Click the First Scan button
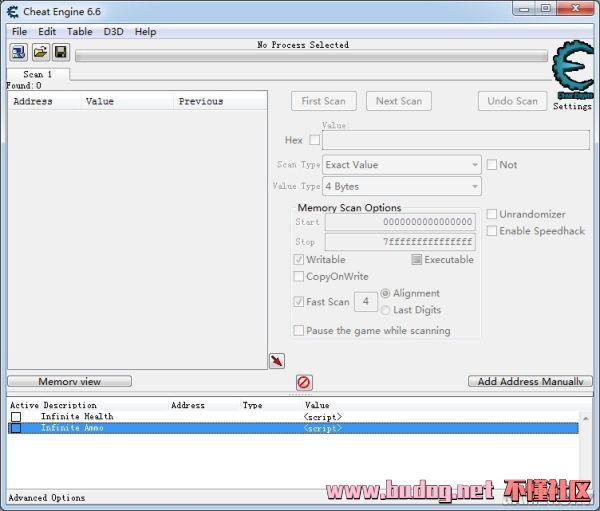Image resolution: width=600 pixels, height=511 pixels. (324, 101)
